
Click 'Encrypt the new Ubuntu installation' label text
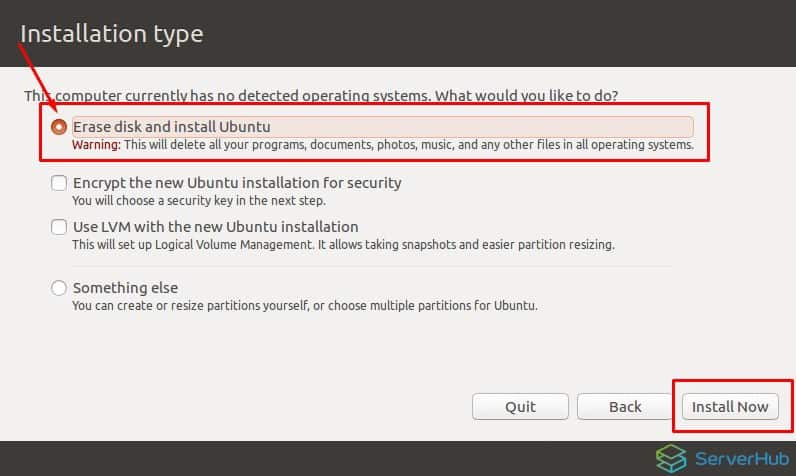click(x=237, y=183)
